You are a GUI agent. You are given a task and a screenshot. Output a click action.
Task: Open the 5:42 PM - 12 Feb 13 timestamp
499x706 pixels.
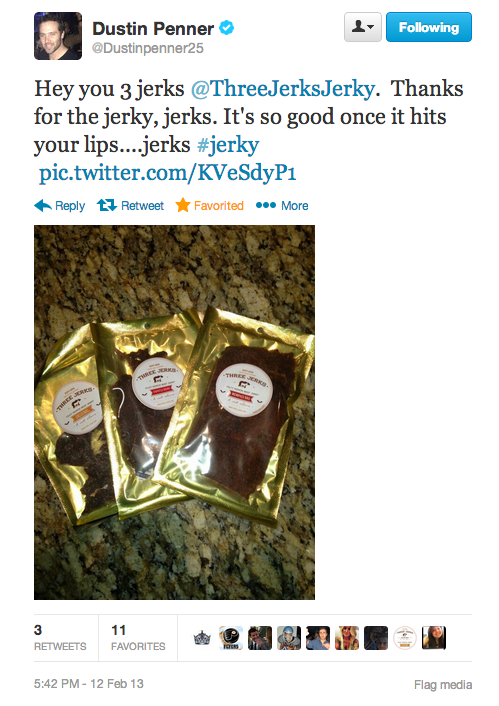coord(89,683)
